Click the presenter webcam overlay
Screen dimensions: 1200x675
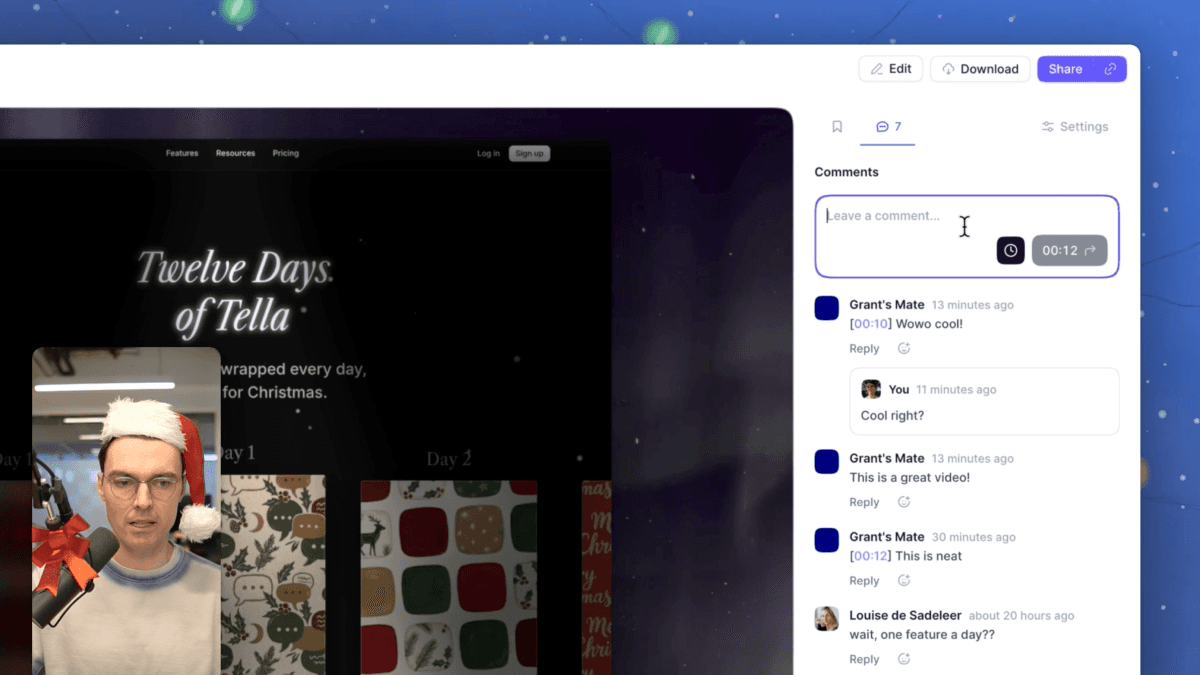(x=126, y=511)
